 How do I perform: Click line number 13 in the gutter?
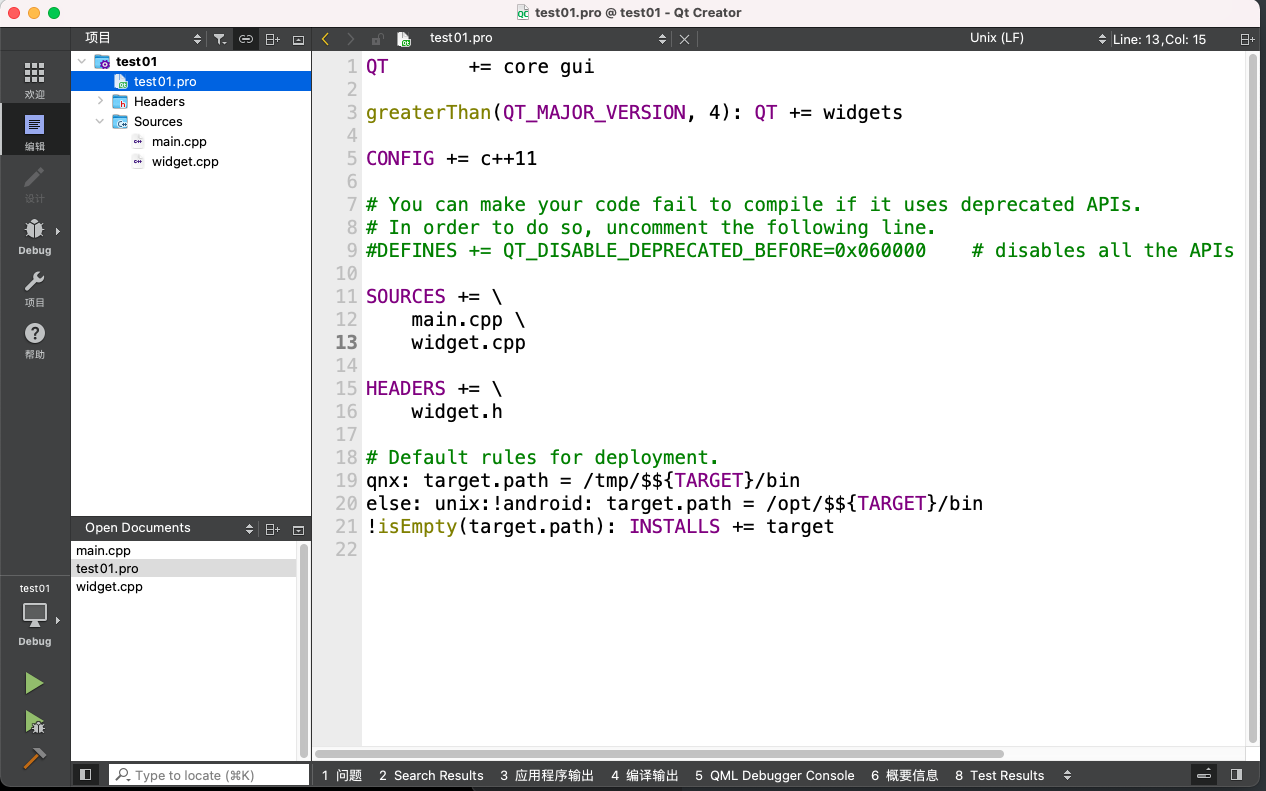(x=346, y=343)
